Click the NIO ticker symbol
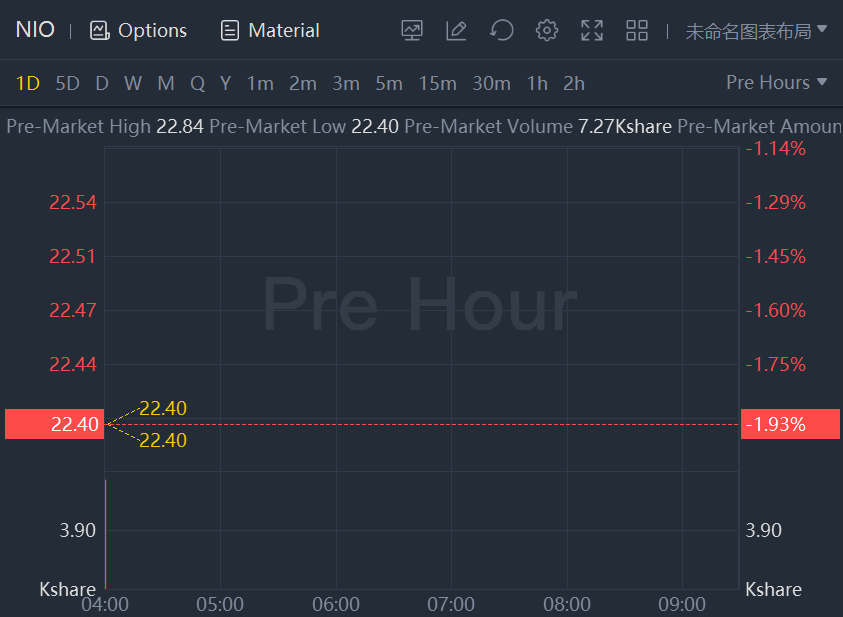The image size is (843, 617). (35, 30)
